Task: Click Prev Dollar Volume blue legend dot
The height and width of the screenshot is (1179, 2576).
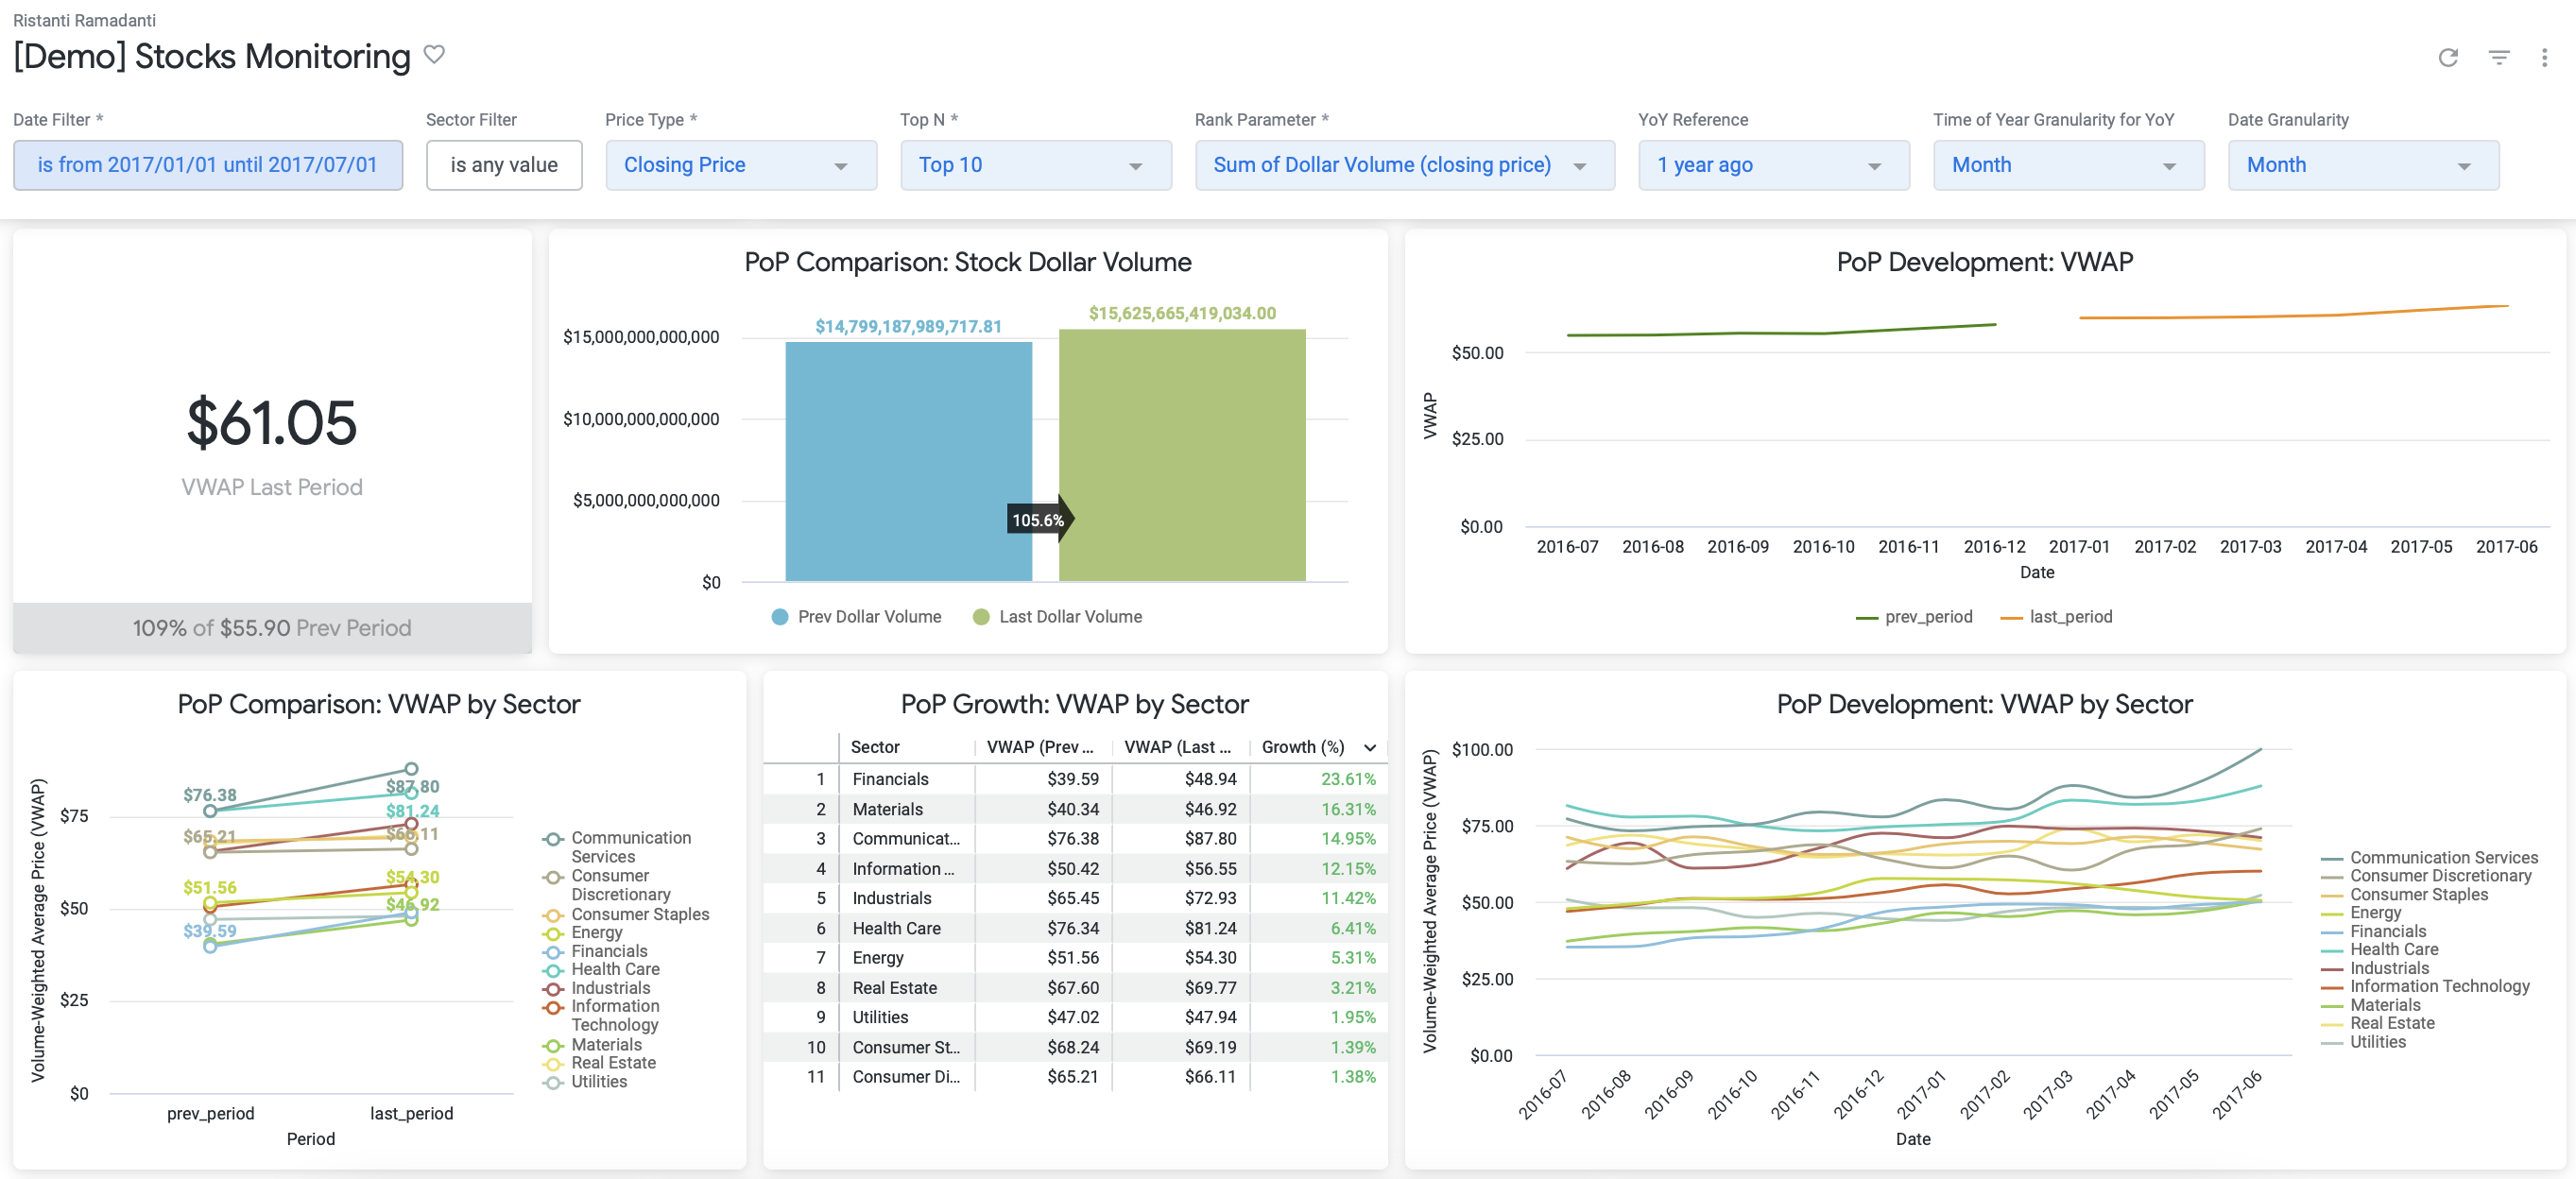Action: [x=780, y=617]
